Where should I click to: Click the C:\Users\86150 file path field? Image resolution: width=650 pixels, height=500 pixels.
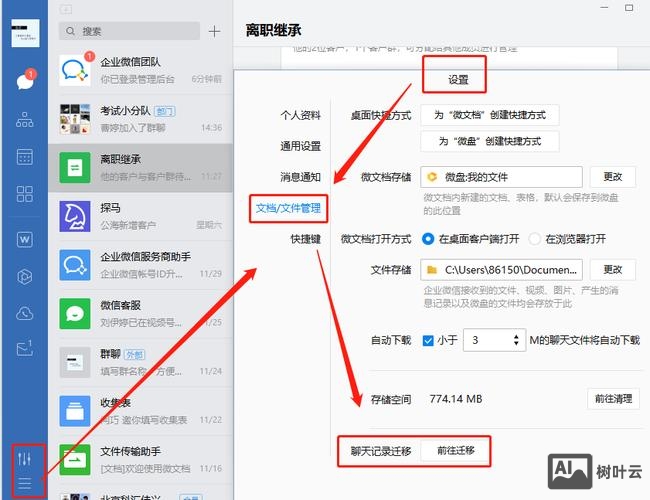tap(501, 270)
